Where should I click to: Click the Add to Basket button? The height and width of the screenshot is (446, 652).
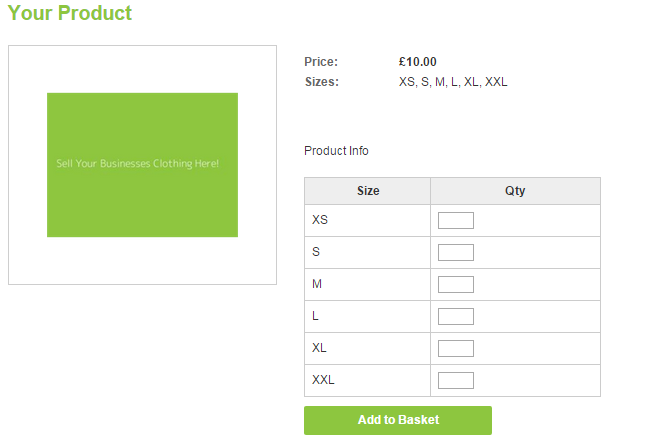pos(398,420)
